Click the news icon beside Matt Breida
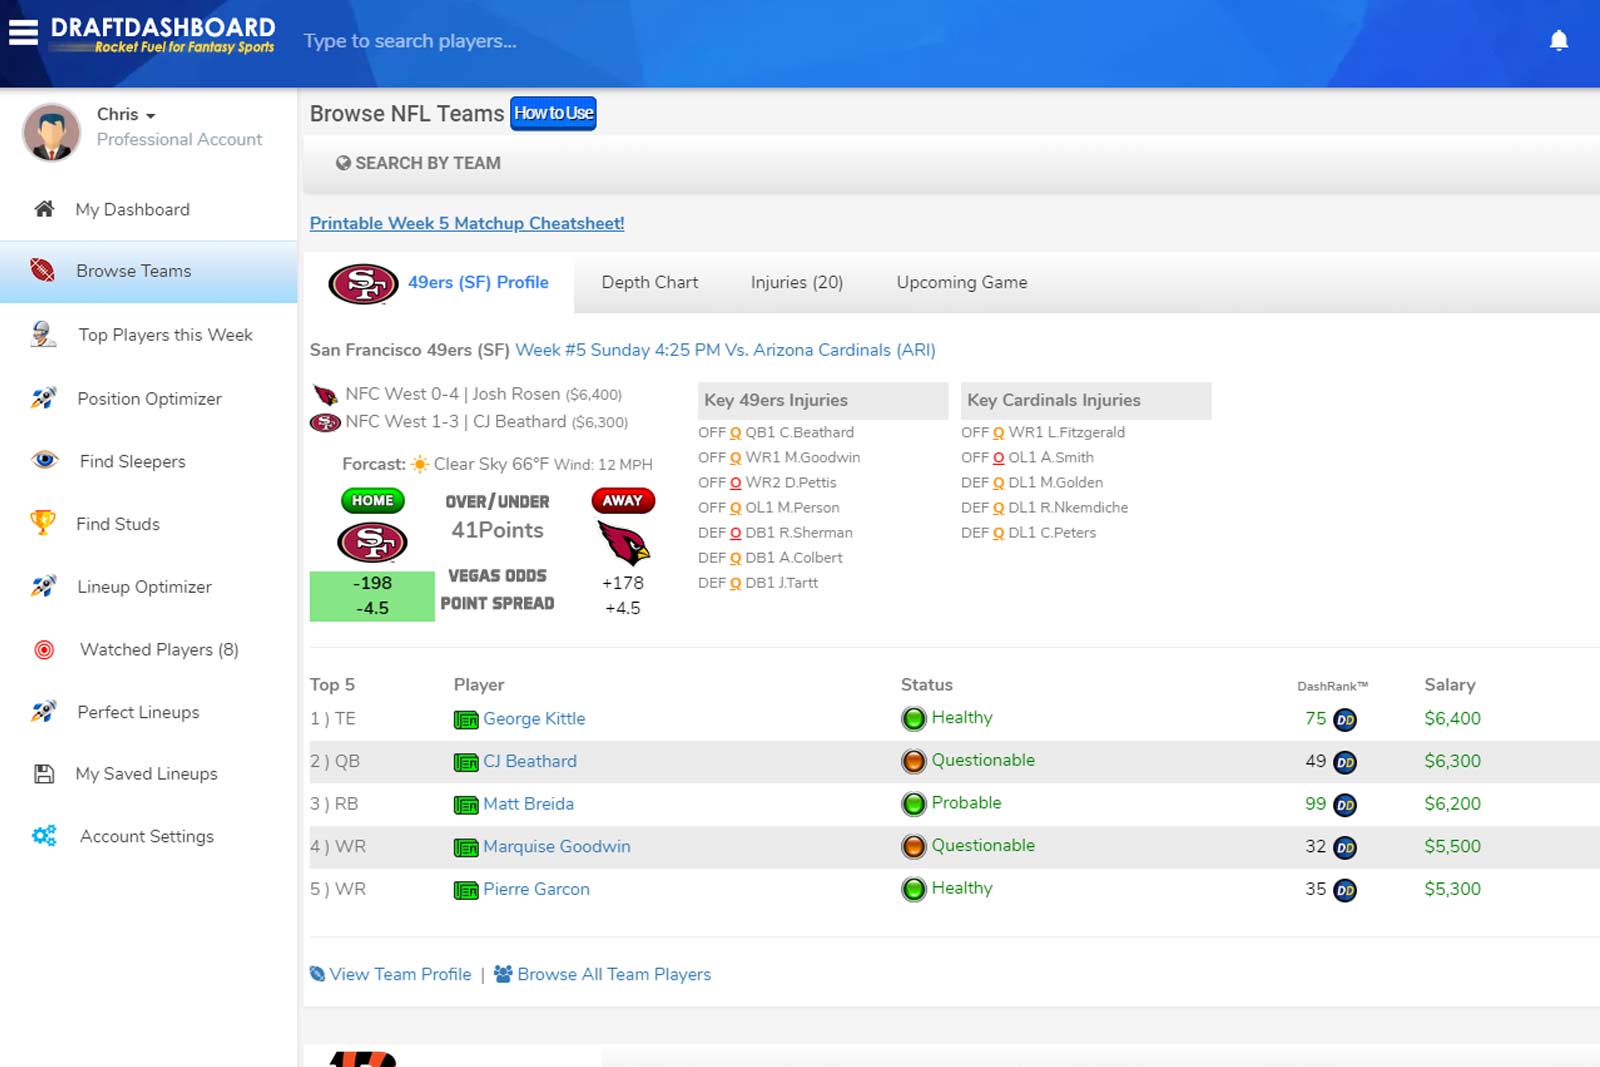Image resolution: width=1600 pixels, height=1067 pixels. (466, 805)
